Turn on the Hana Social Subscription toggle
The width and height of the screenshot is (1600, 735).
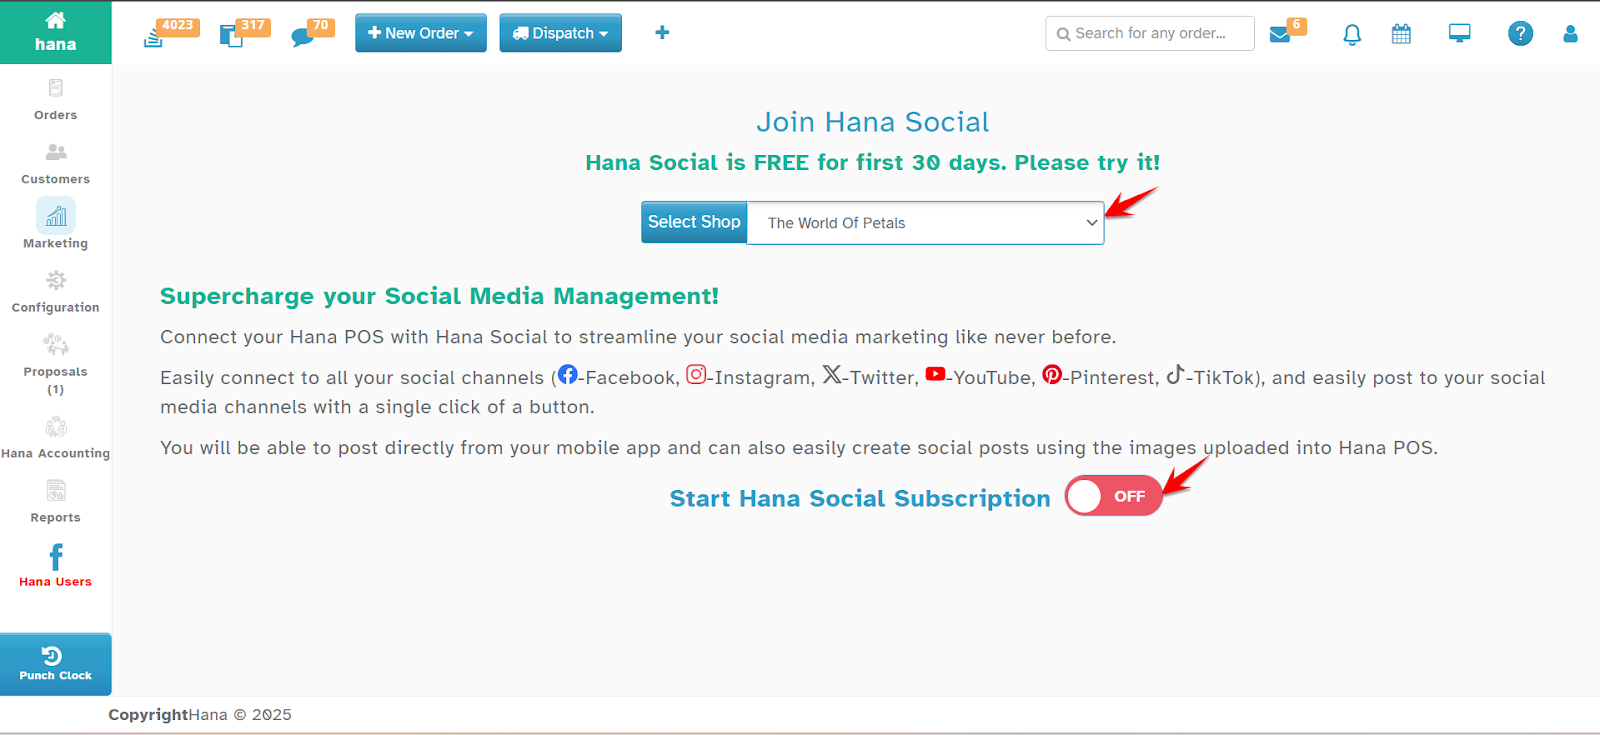(x=1114, y=496)
